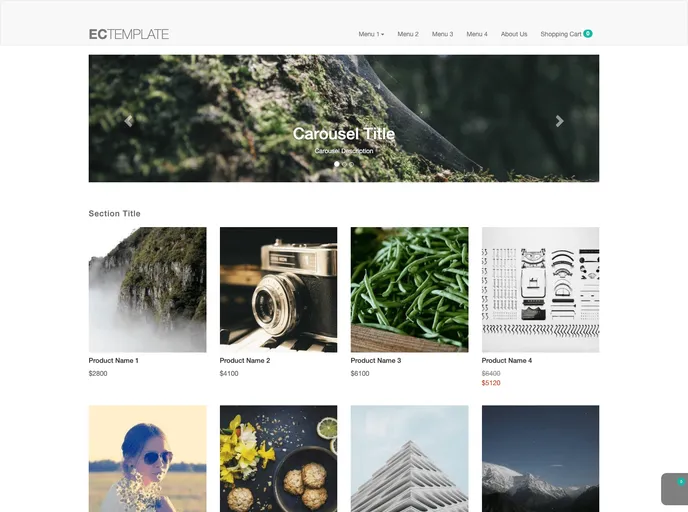Click the ECTEMPLATE logo
The image size is (688, 512).
coord(128,34)
